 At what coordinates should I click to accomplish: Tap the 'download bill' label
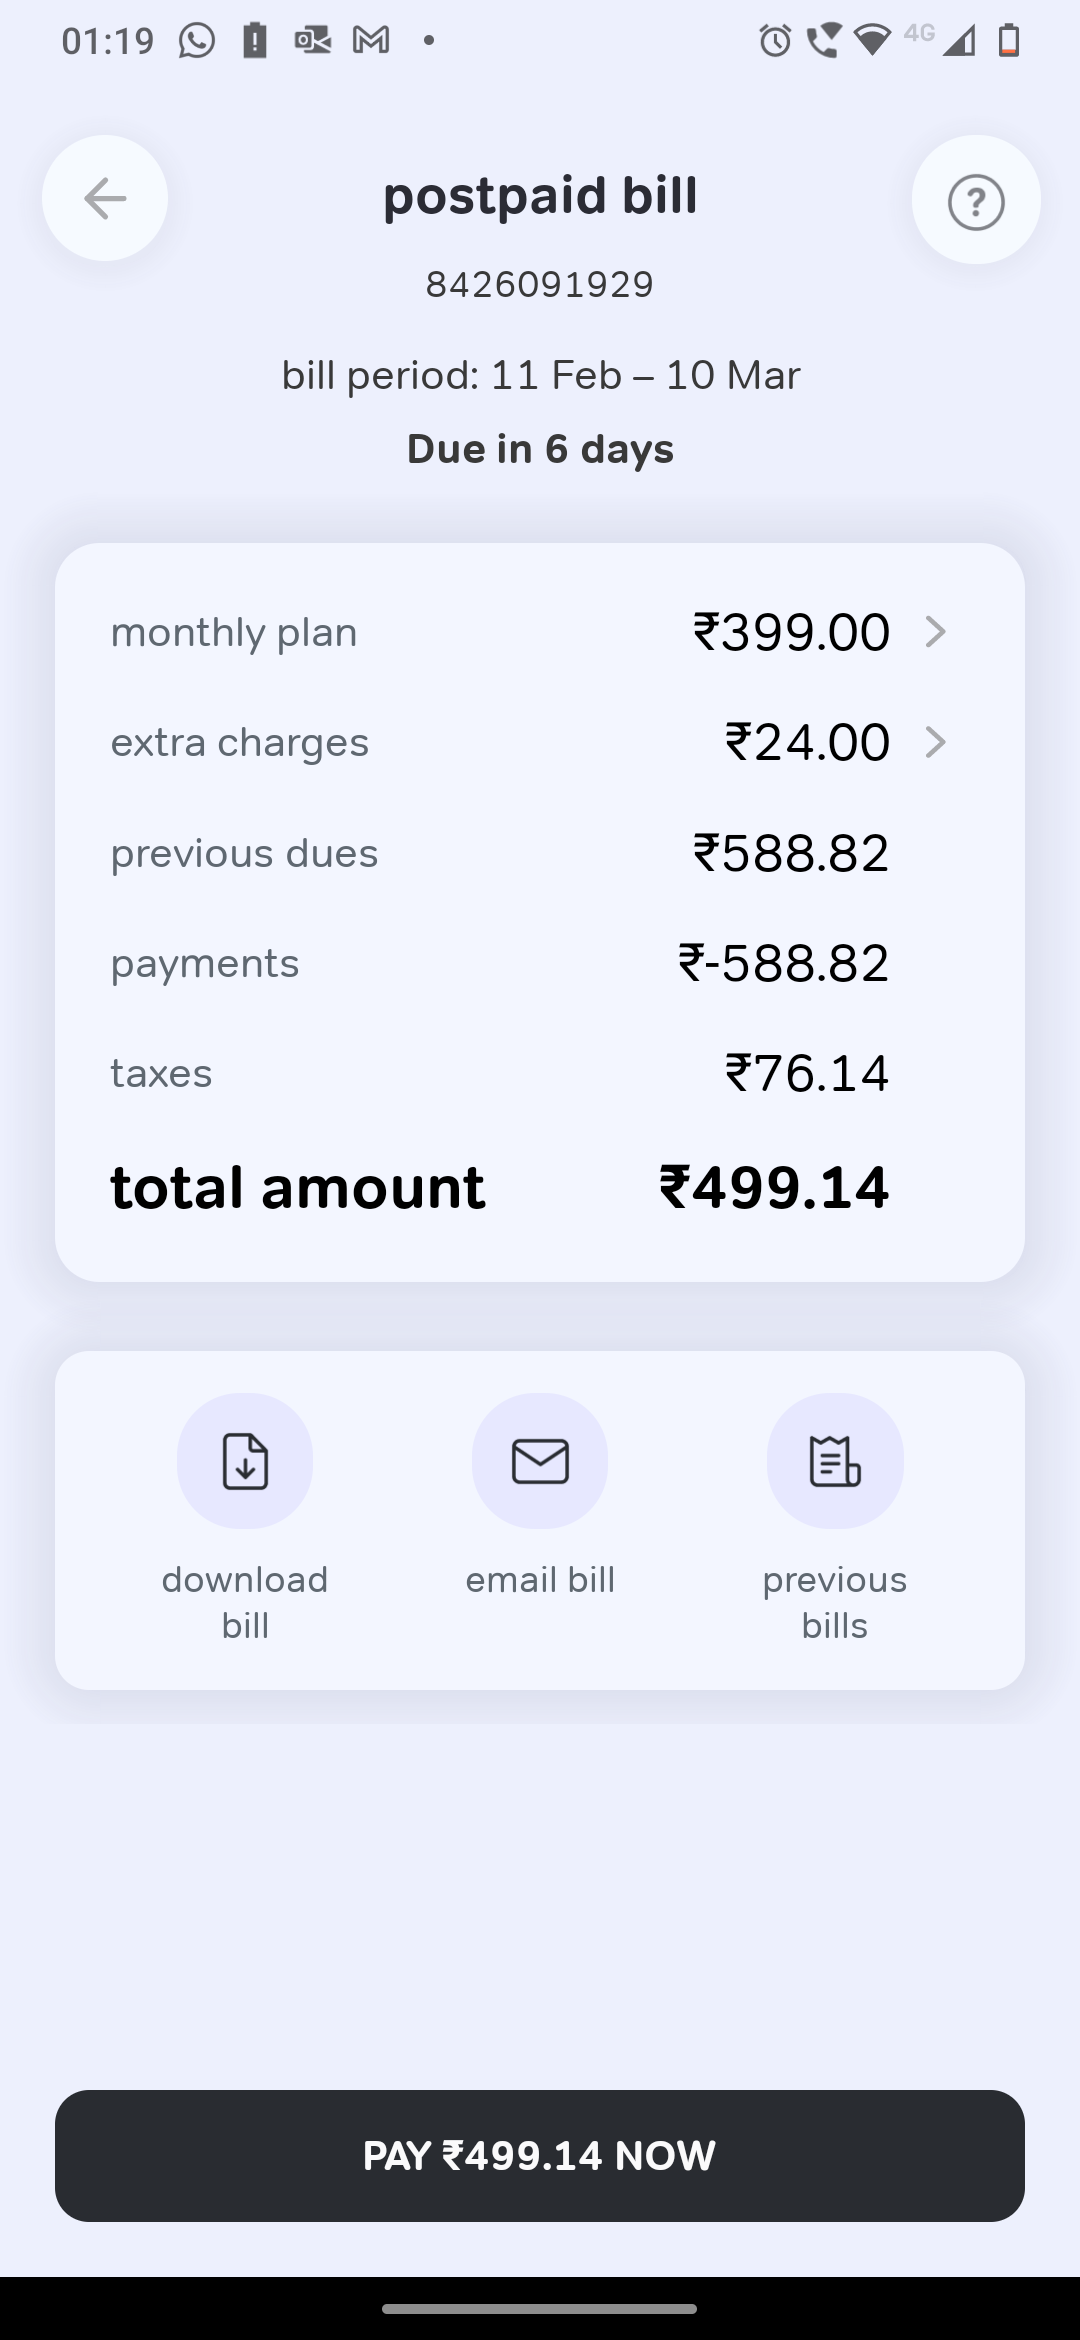245,1602
